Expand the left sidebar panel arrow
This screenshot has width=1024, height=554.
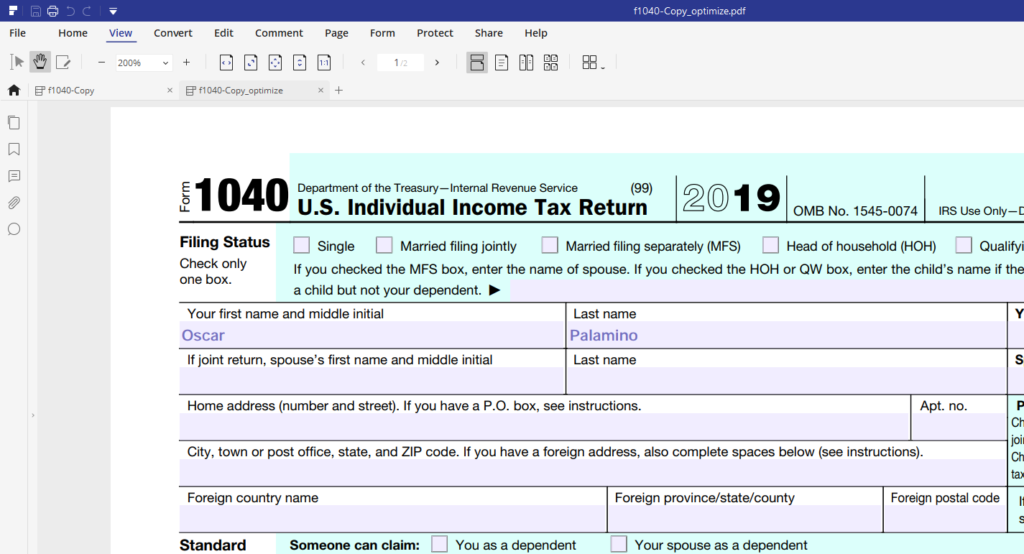point(33,415)
